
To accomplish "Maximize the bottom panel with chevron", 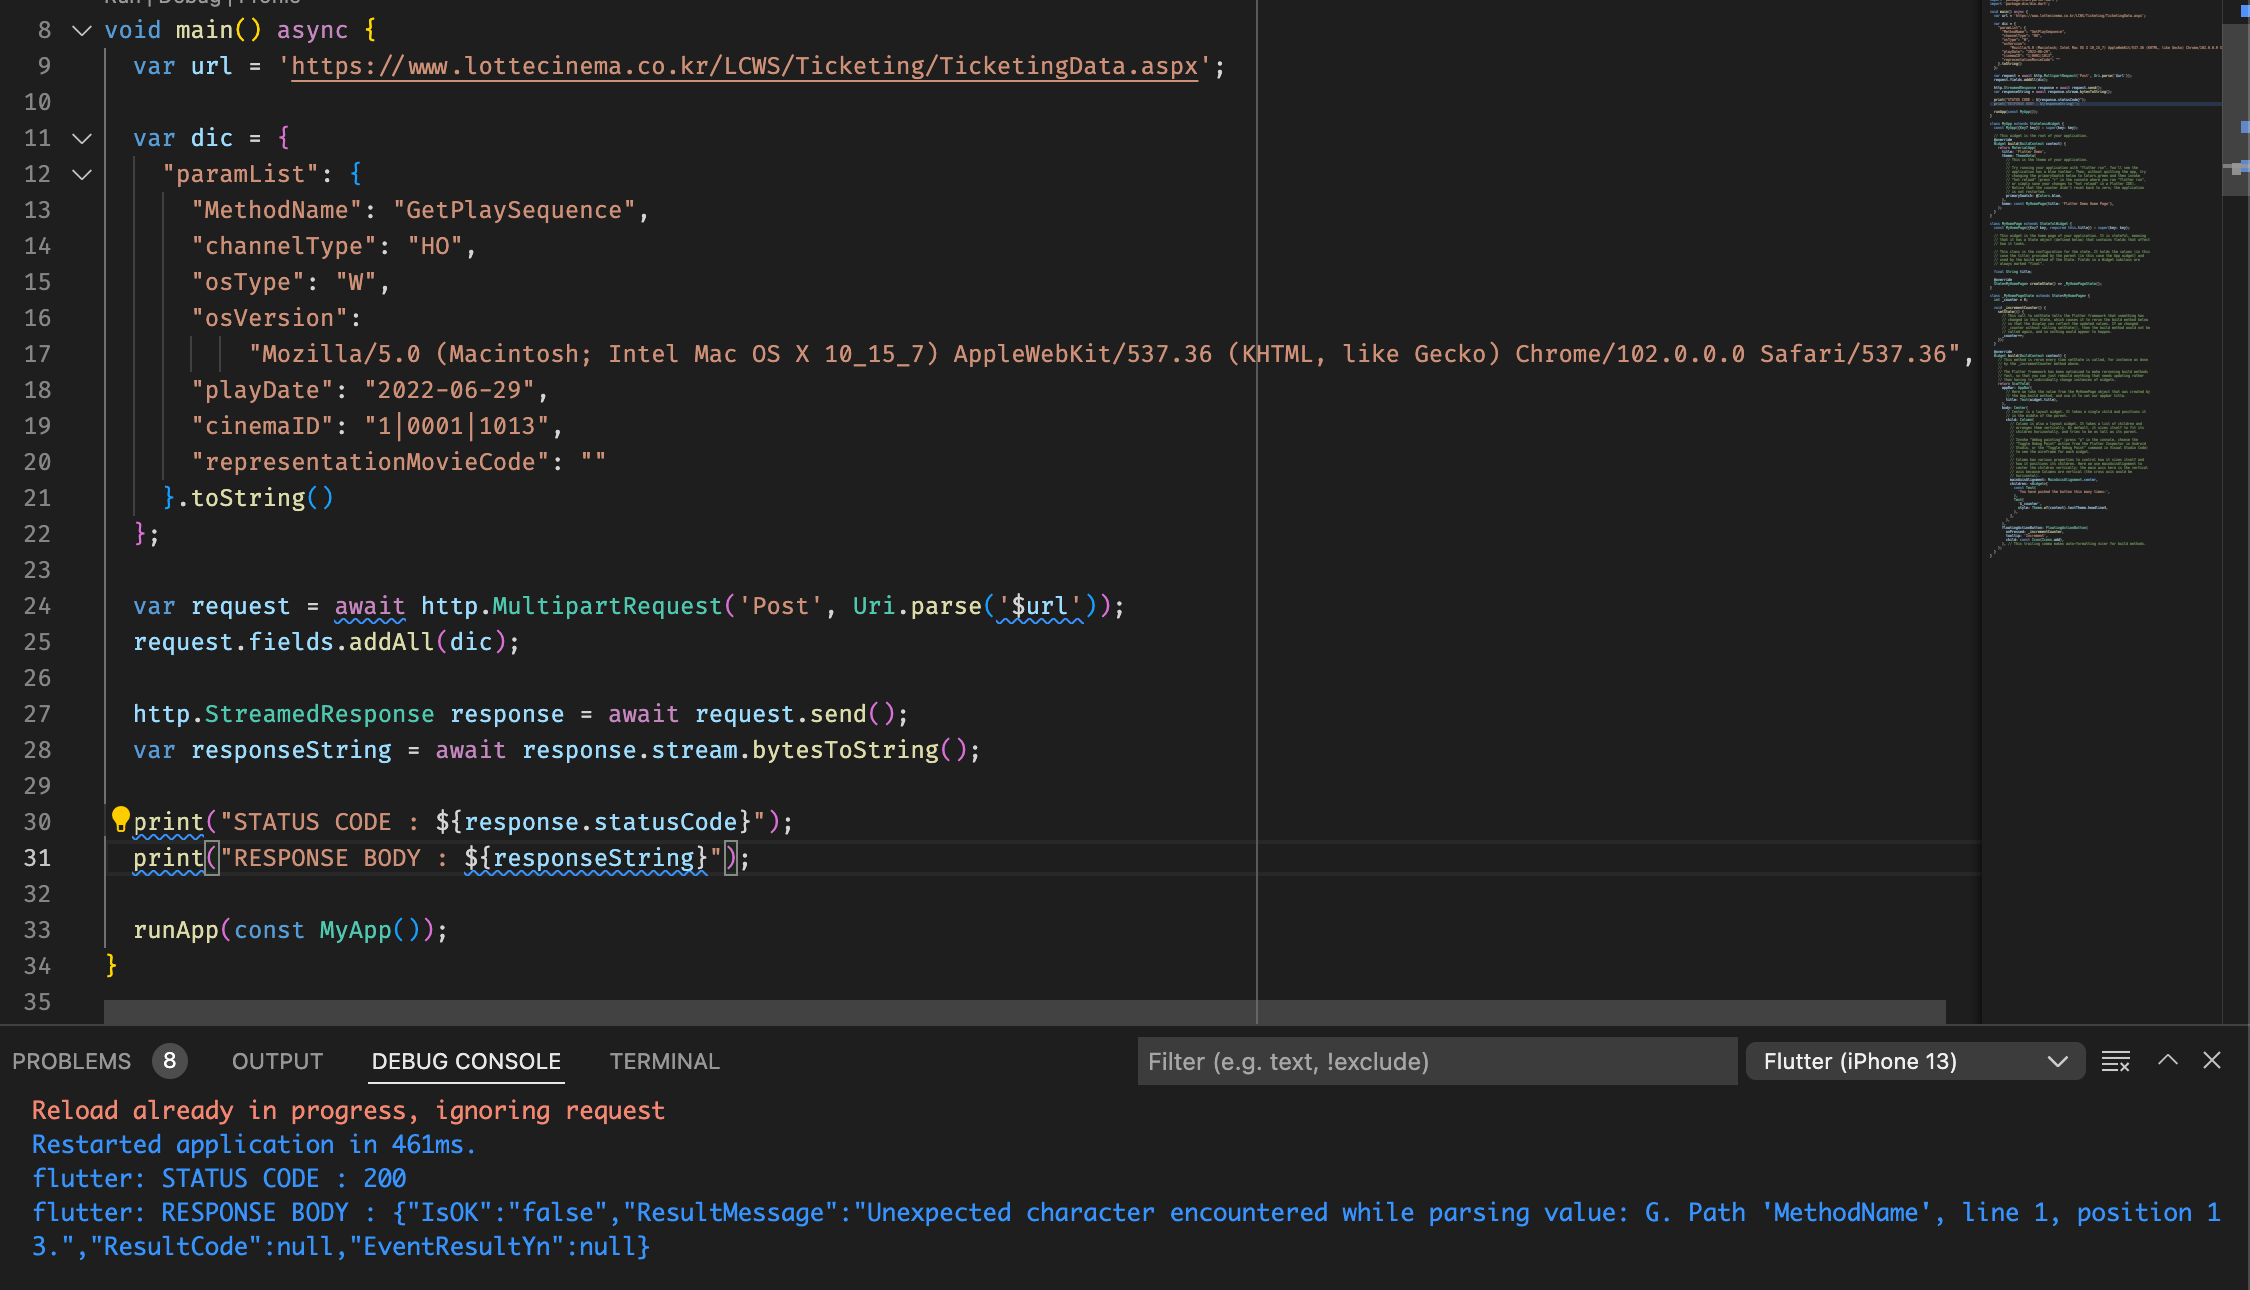I will coord(2167,1060).
